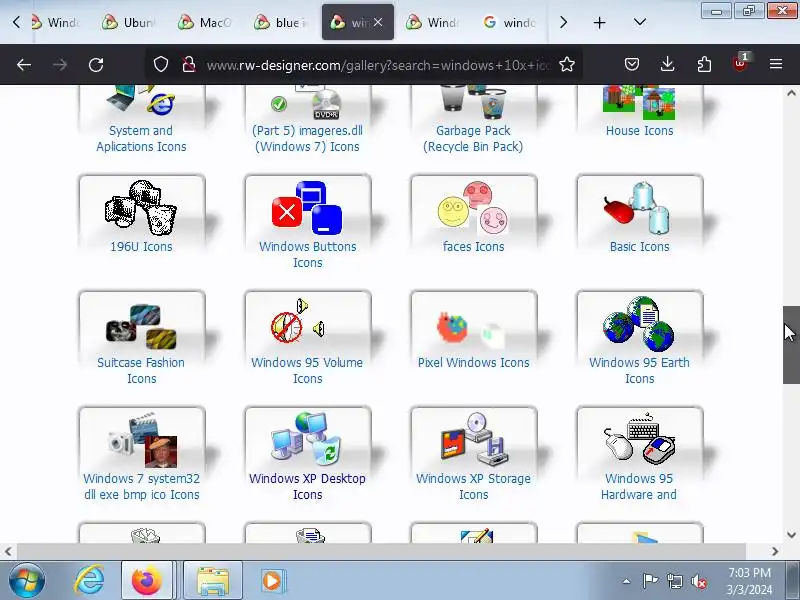The image size is (800, 600).
Task: Show hidden tray icons via the taskbar arrow
Action: click(627, 581)
